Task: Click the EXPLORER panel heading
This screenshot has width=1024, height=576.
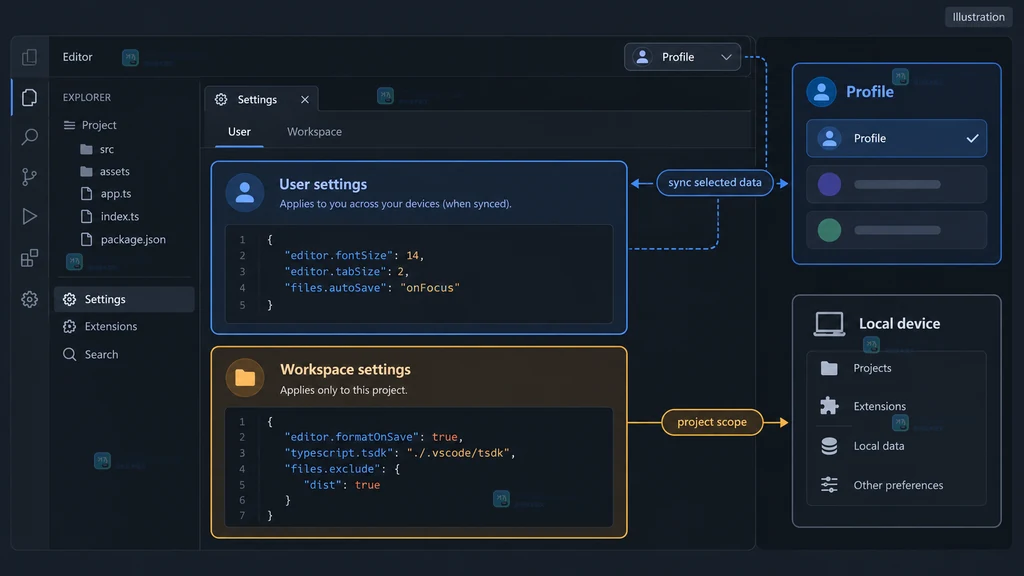Action: pyautogui.click(x=87, y=97)
